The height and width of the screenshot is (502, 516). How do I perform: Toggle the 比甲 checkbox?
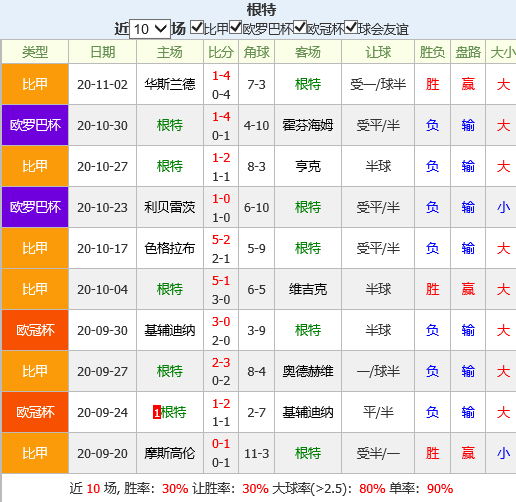[x=197, y=27]
